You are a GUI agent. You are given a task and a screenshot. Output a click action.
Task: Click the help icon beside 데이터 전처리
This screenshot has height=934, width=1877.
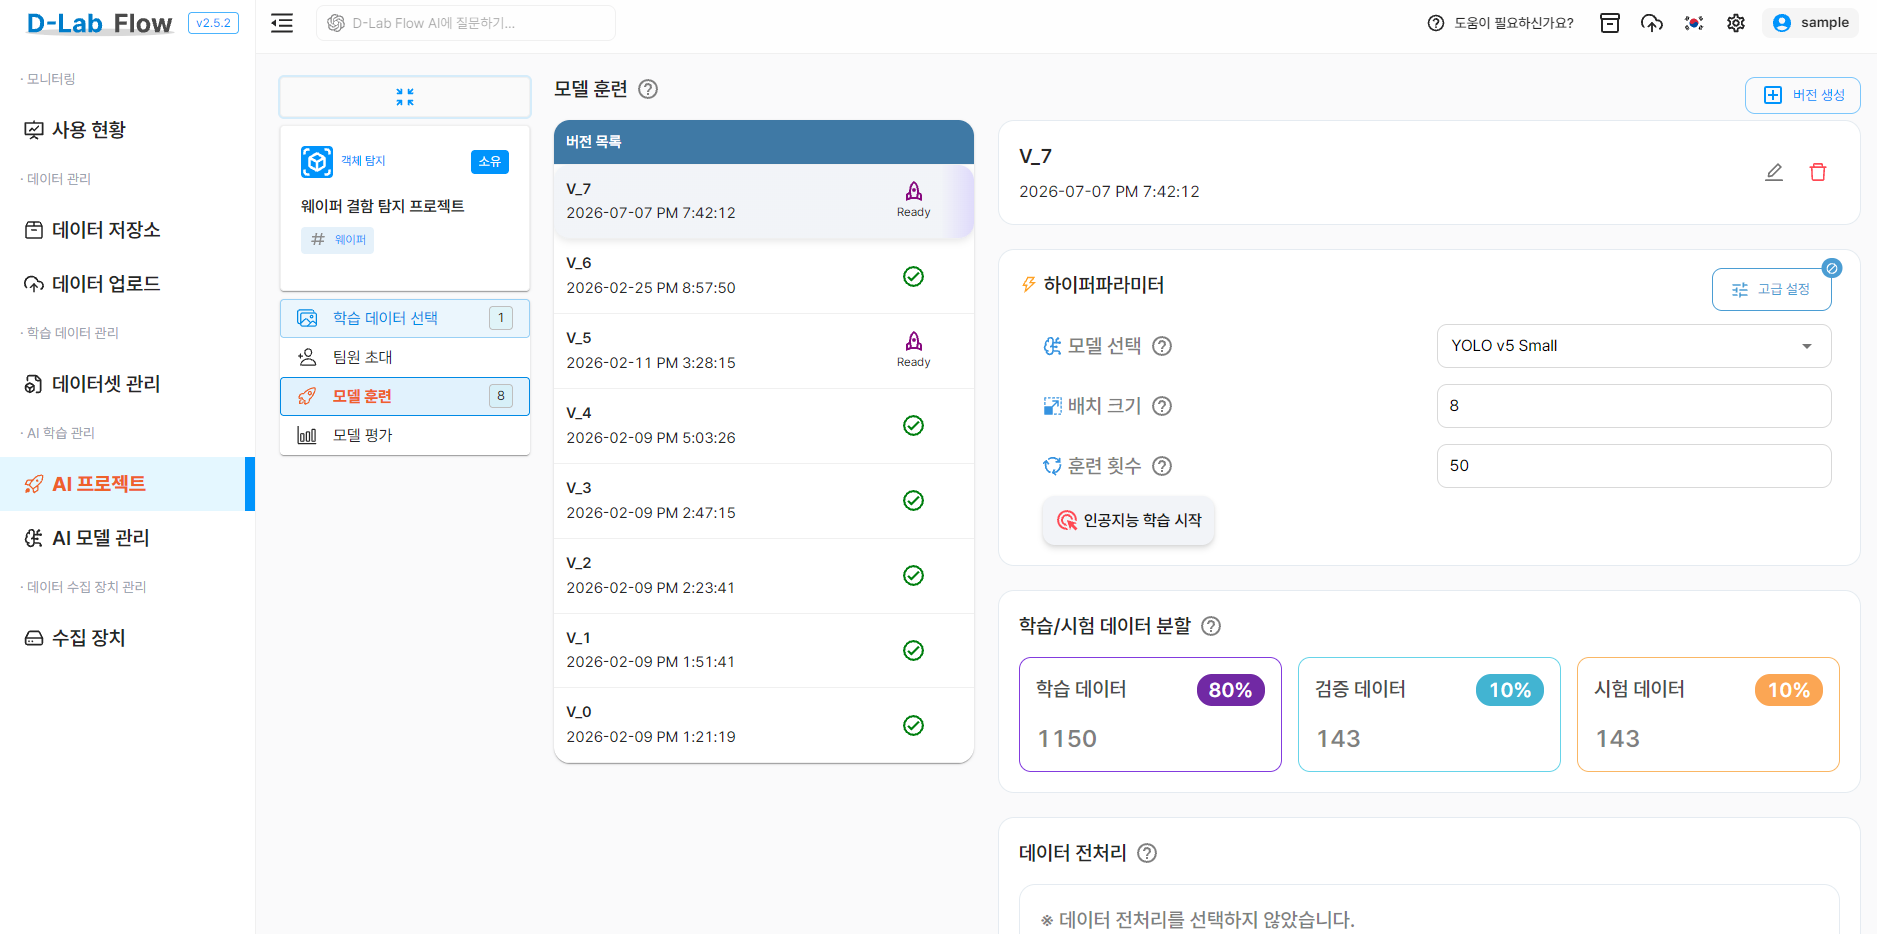(x=1147, y=853)
